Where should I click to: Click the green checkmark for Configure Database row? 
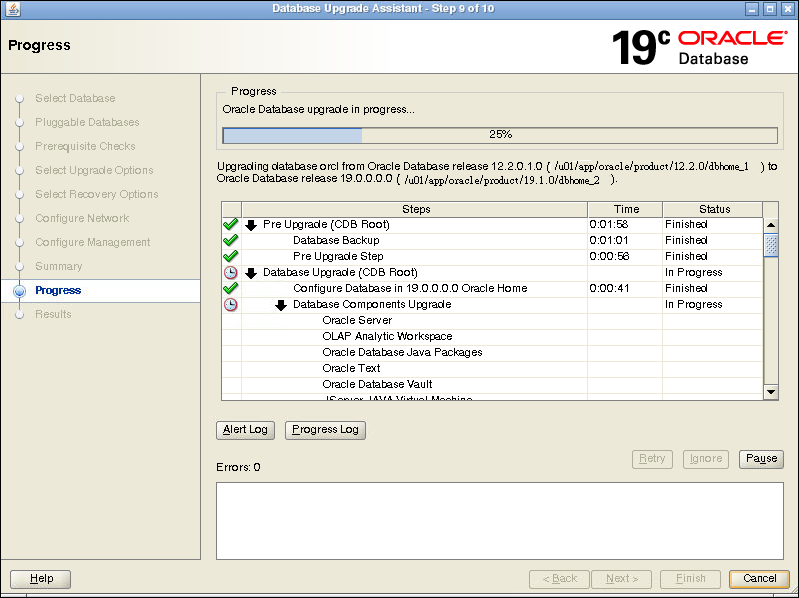coord(230,289)
